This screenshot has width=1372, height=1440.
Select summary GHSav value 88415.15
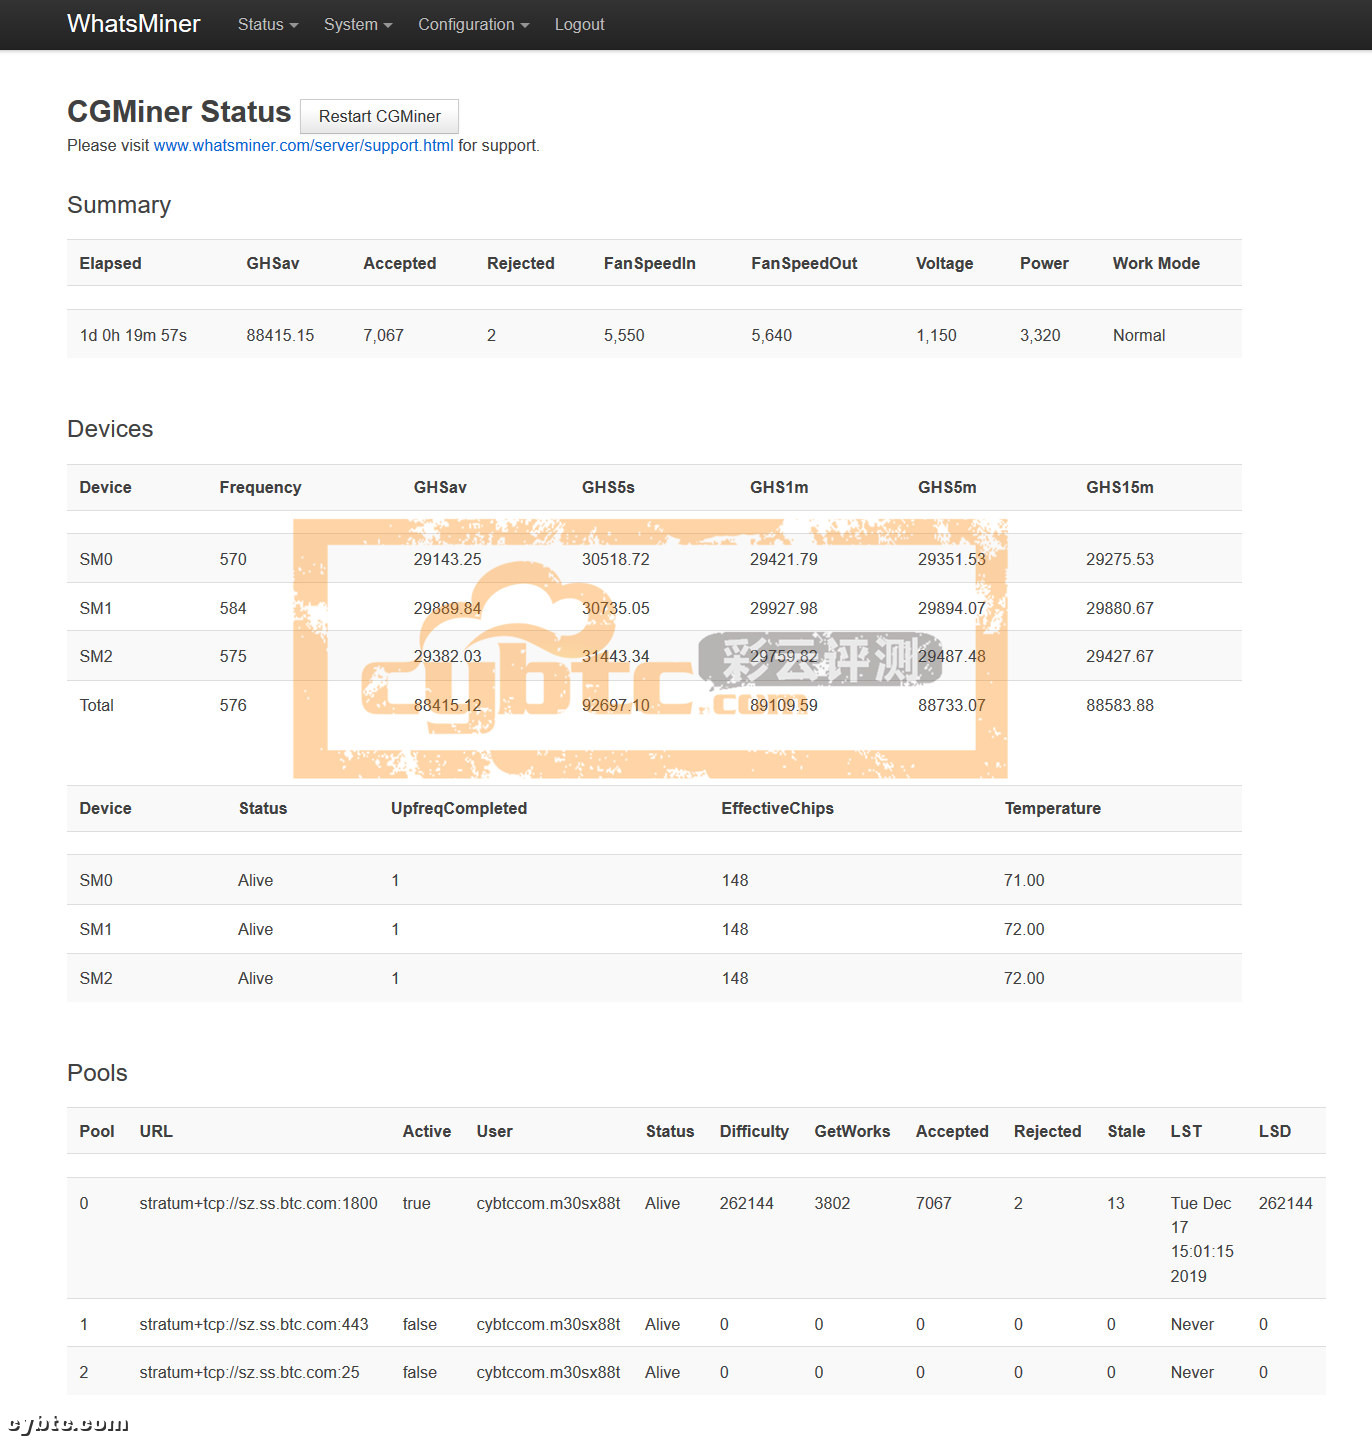pyautogui.click(x=280, y=335)
